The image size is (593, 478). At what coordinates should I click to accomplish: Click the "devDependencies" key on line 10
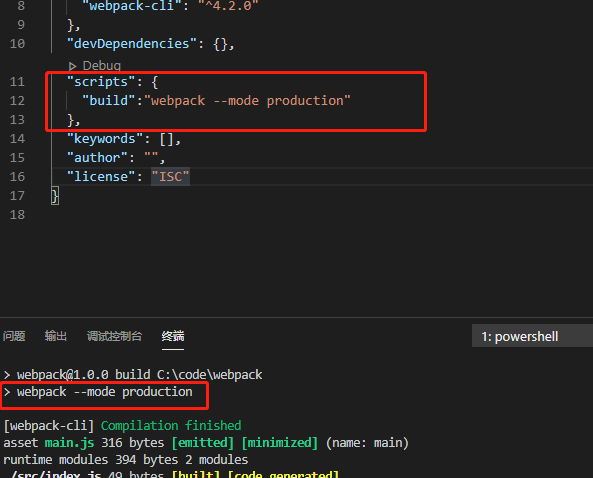(132, 44)
